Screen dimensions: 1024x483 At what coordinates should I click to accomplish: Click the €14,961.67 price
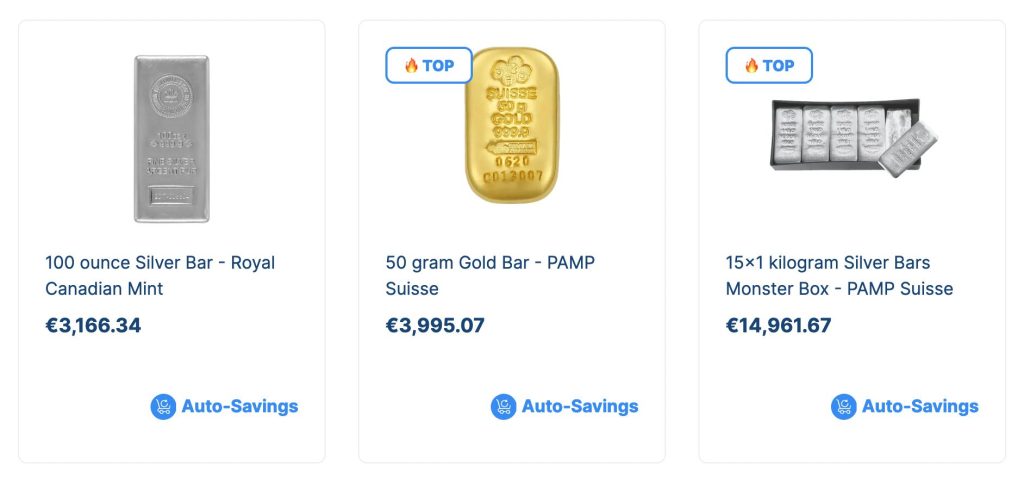778,326
